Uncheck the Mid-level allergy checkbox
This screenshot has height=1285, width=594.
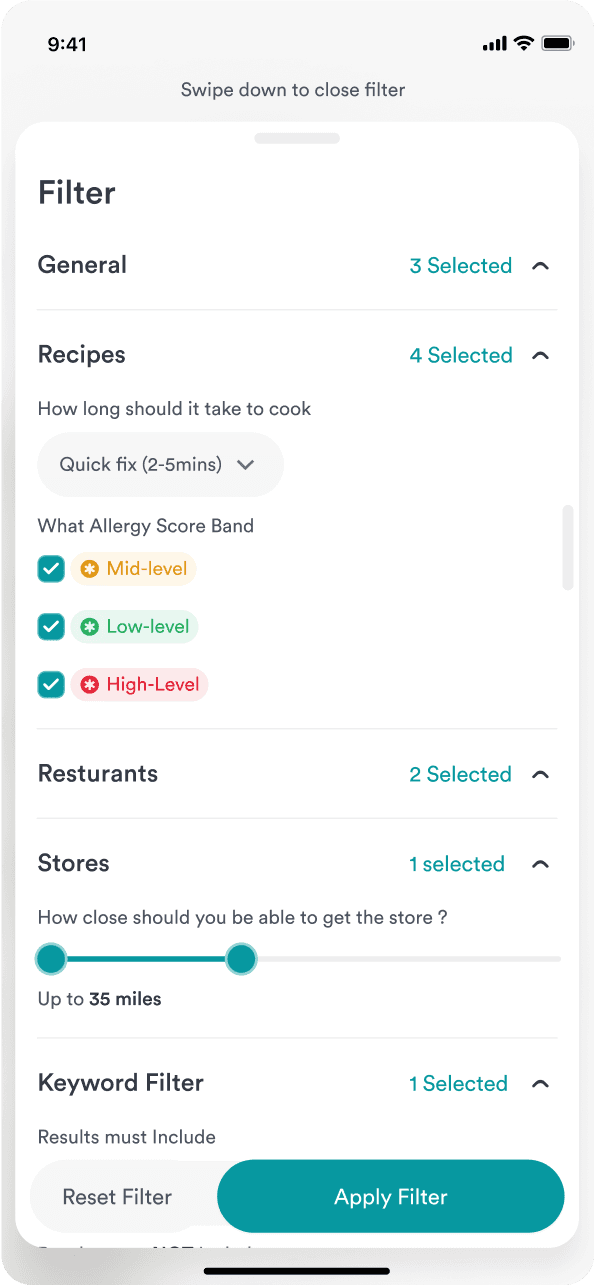(x=51, y=569)
